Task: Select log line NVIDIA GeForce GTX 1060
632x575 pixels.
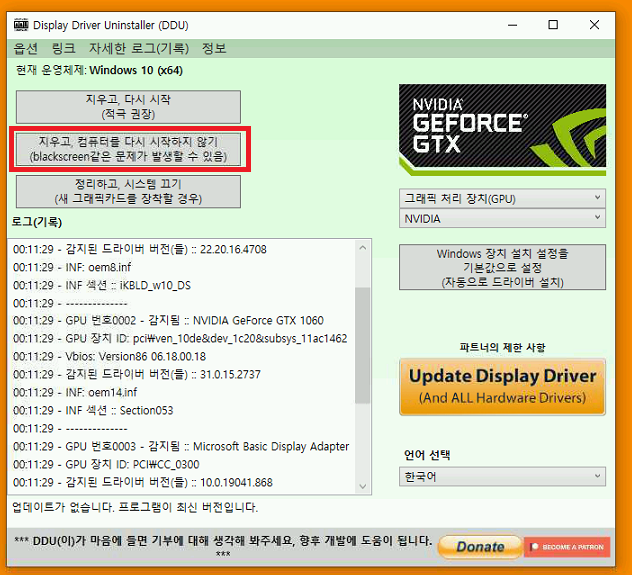Action: pos(168,320)
